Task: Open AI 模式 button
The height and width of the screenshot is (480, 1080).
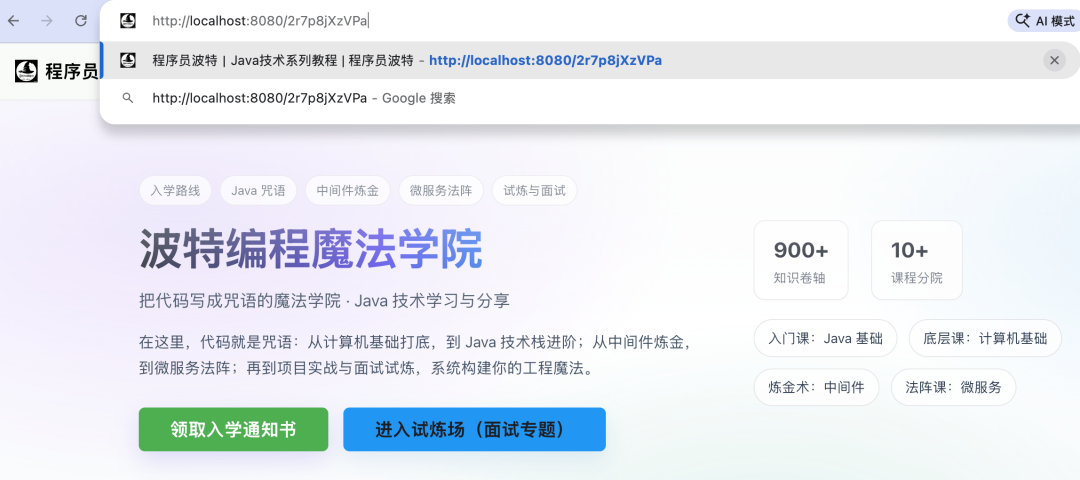Action: coord(1044,21)
